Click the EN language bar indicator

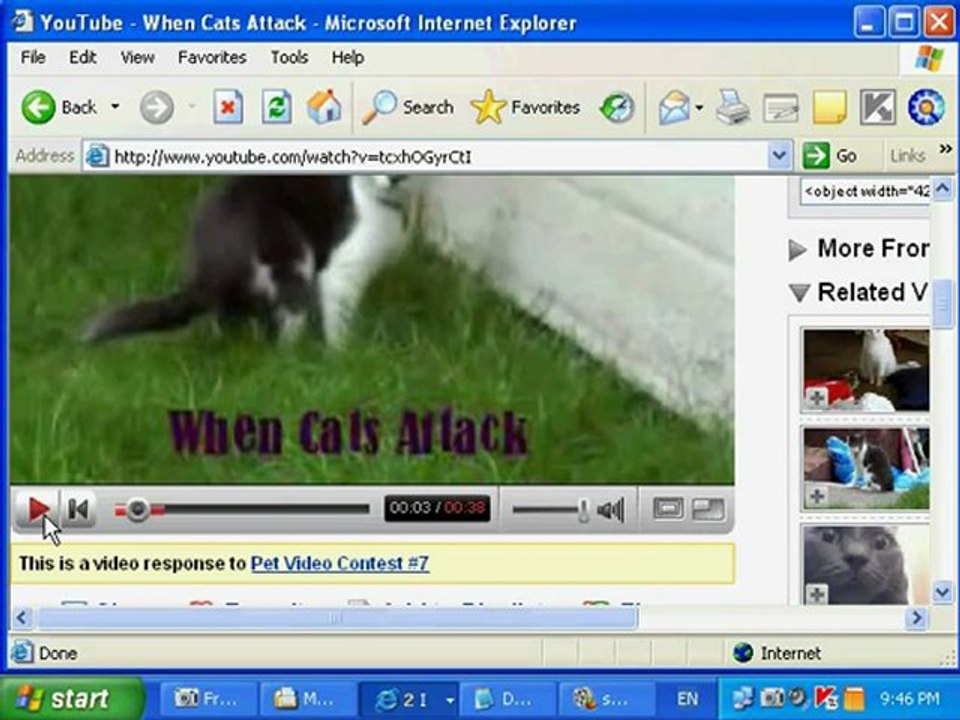(687, 699)
